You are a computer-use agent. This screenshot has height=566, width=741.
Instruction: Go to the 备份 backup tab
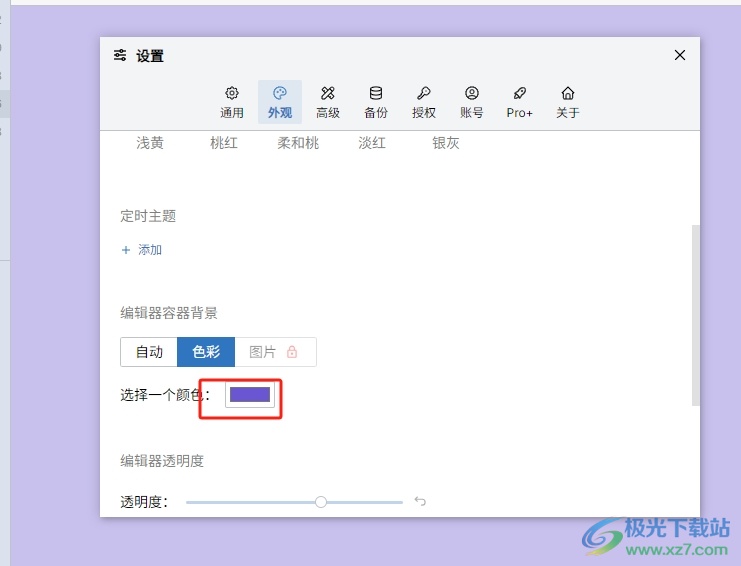pyautogui.click(x=376, y=102)
